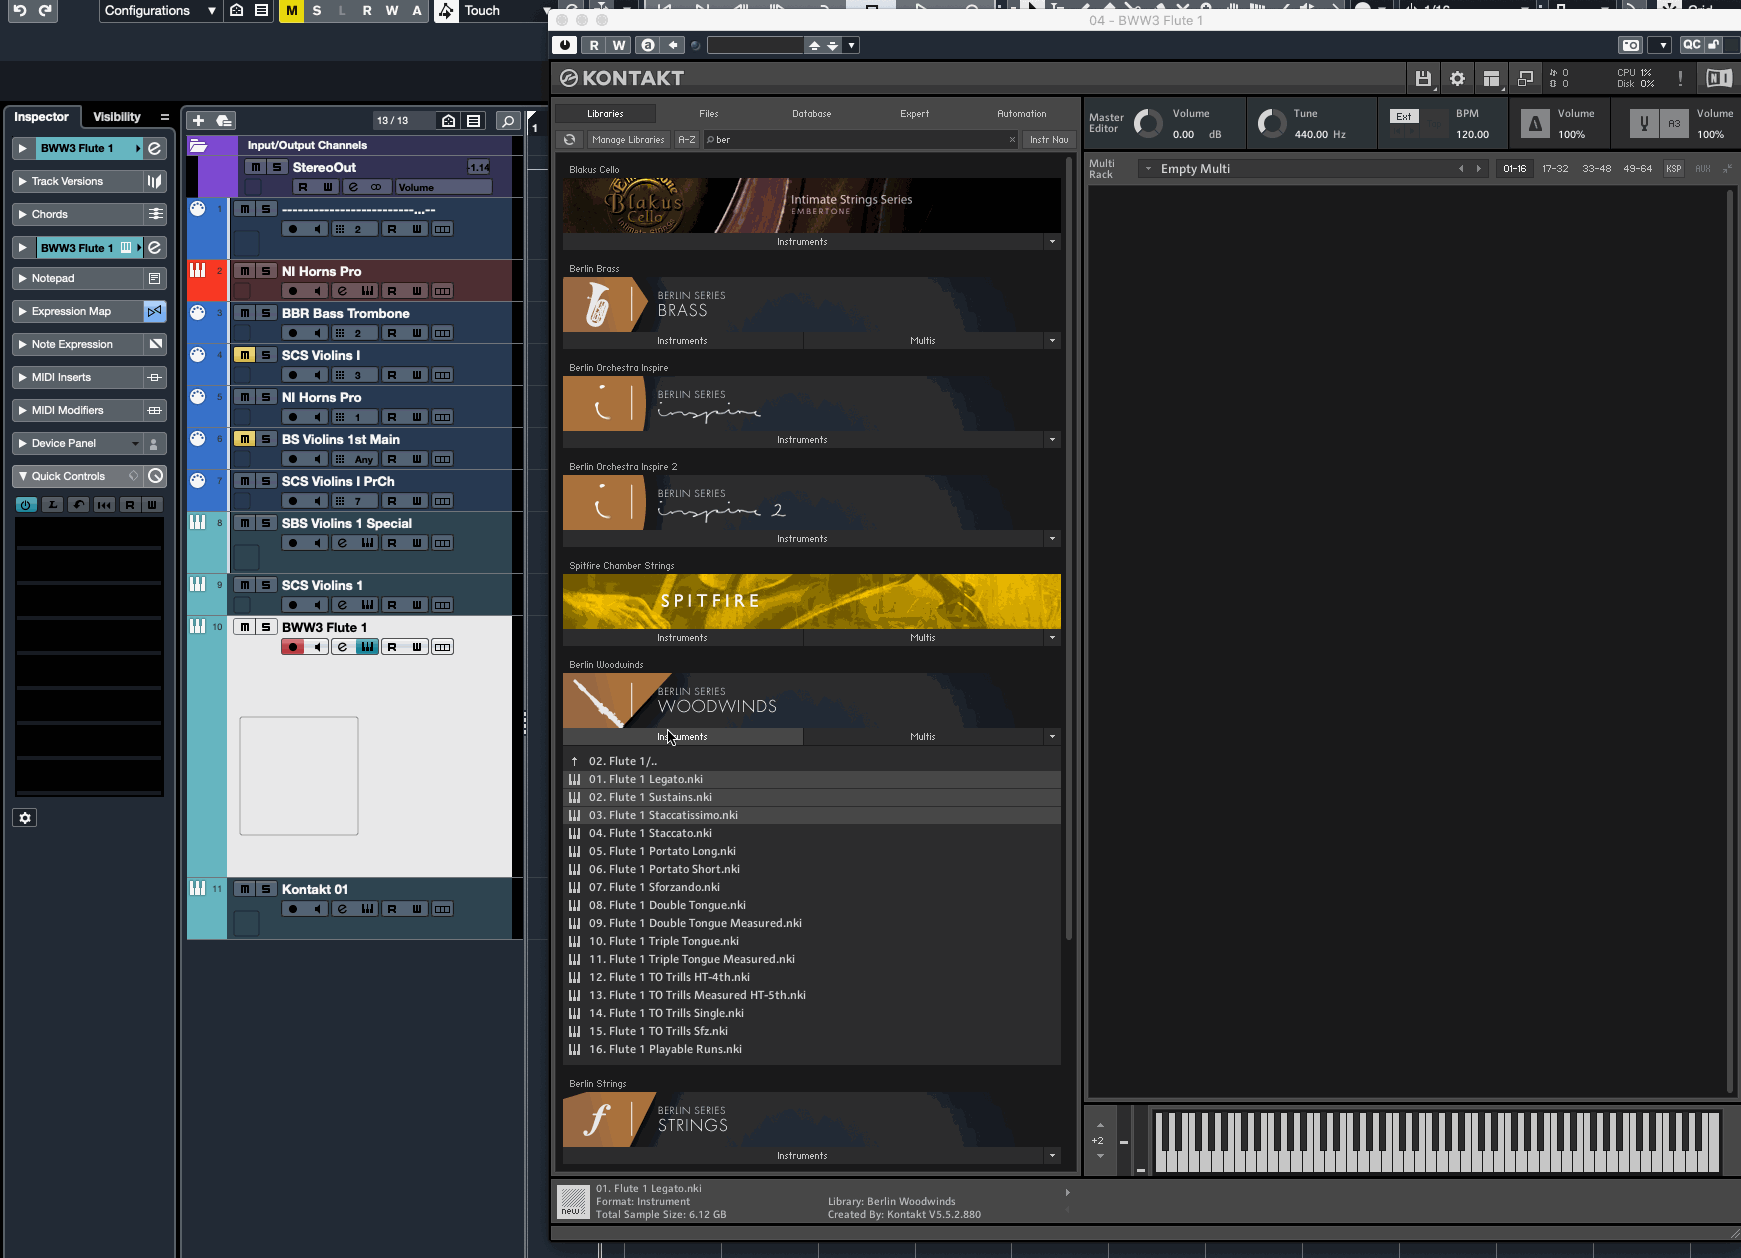Refresh the Kontakt library list
Viewport: 1741px width, 1258px height.
coord(570,140)
